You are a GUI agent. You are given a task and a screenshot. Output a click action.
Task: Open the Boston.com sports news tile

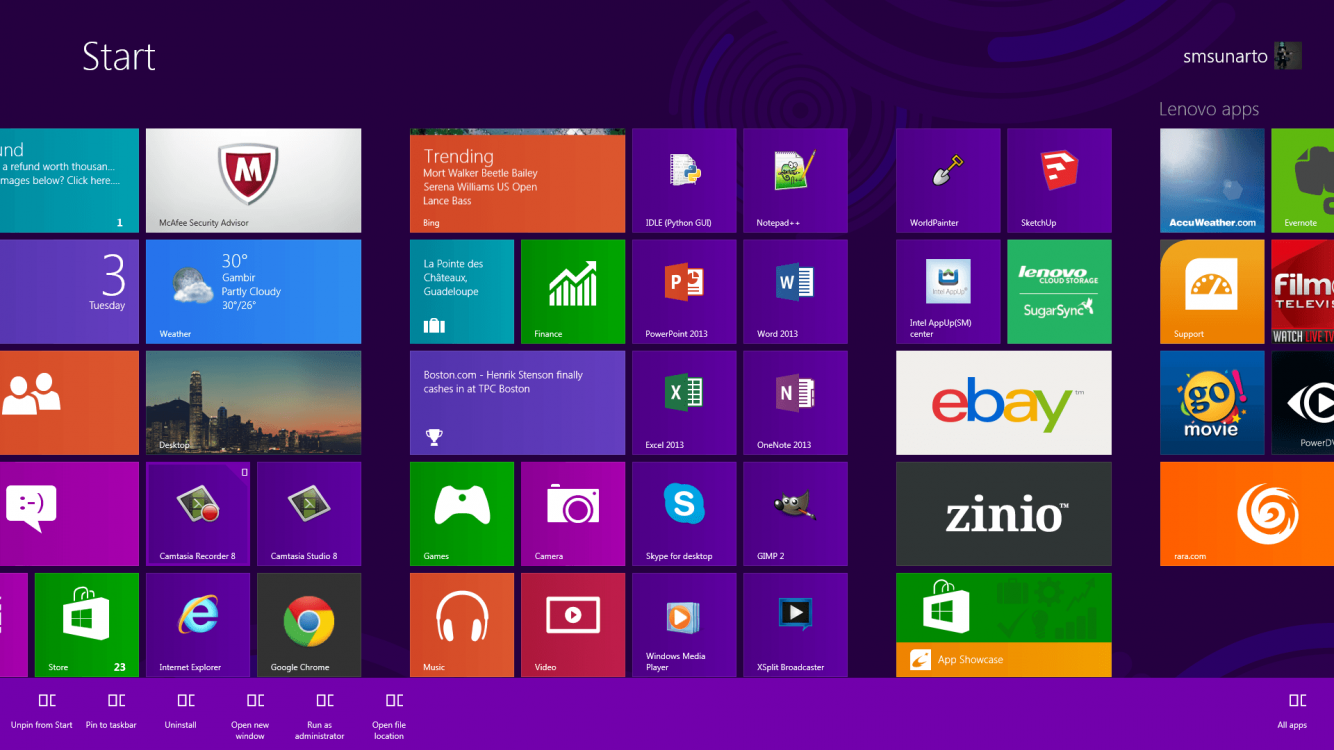pos(517,403)
